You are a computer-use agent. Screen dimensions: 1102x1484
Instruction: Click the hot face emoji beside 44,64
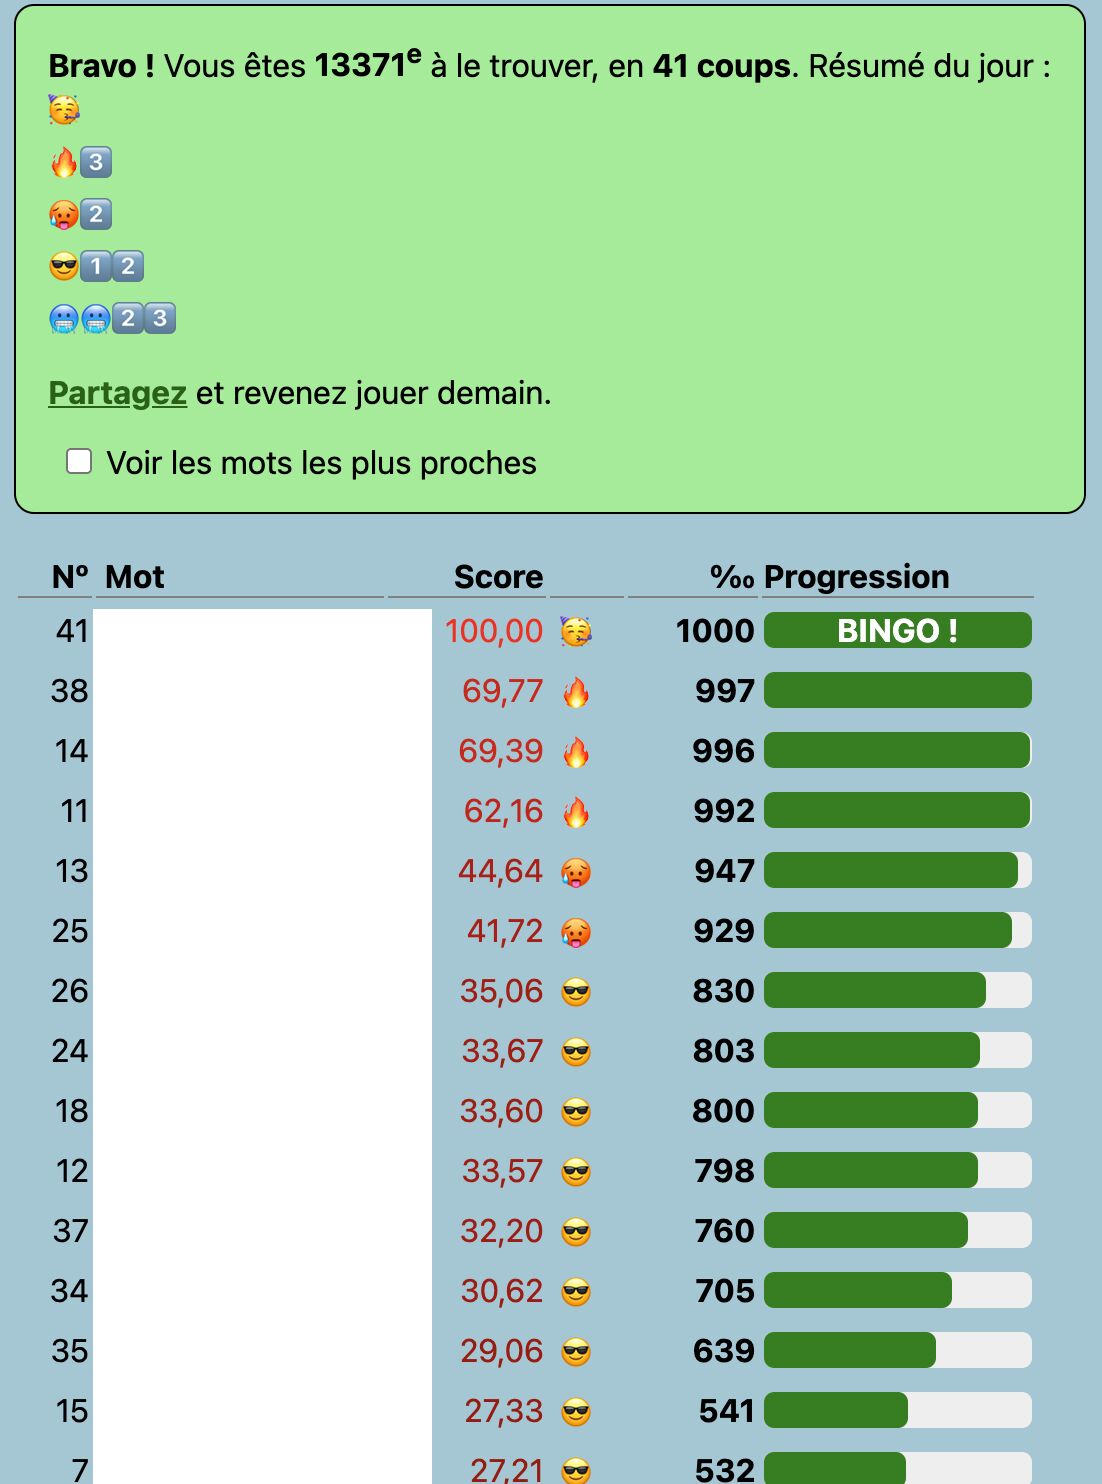[x=576, y=872]
